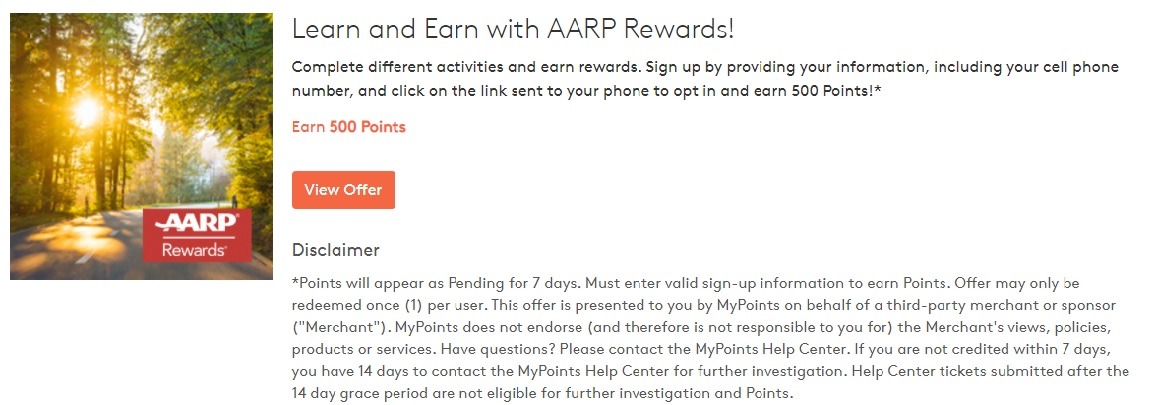
Task: Click the Learn and Earn with AARP Rewards heading
Action: tap(513, 30)
